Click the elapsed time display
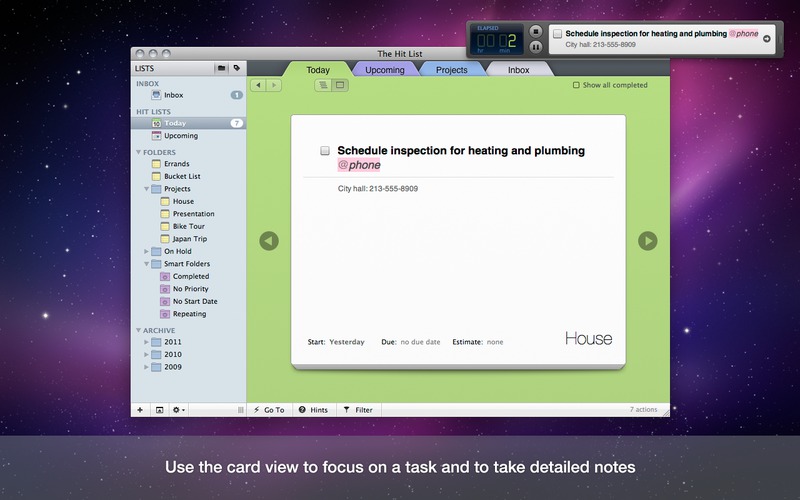 pyautogui.click(x=497, y=39)
